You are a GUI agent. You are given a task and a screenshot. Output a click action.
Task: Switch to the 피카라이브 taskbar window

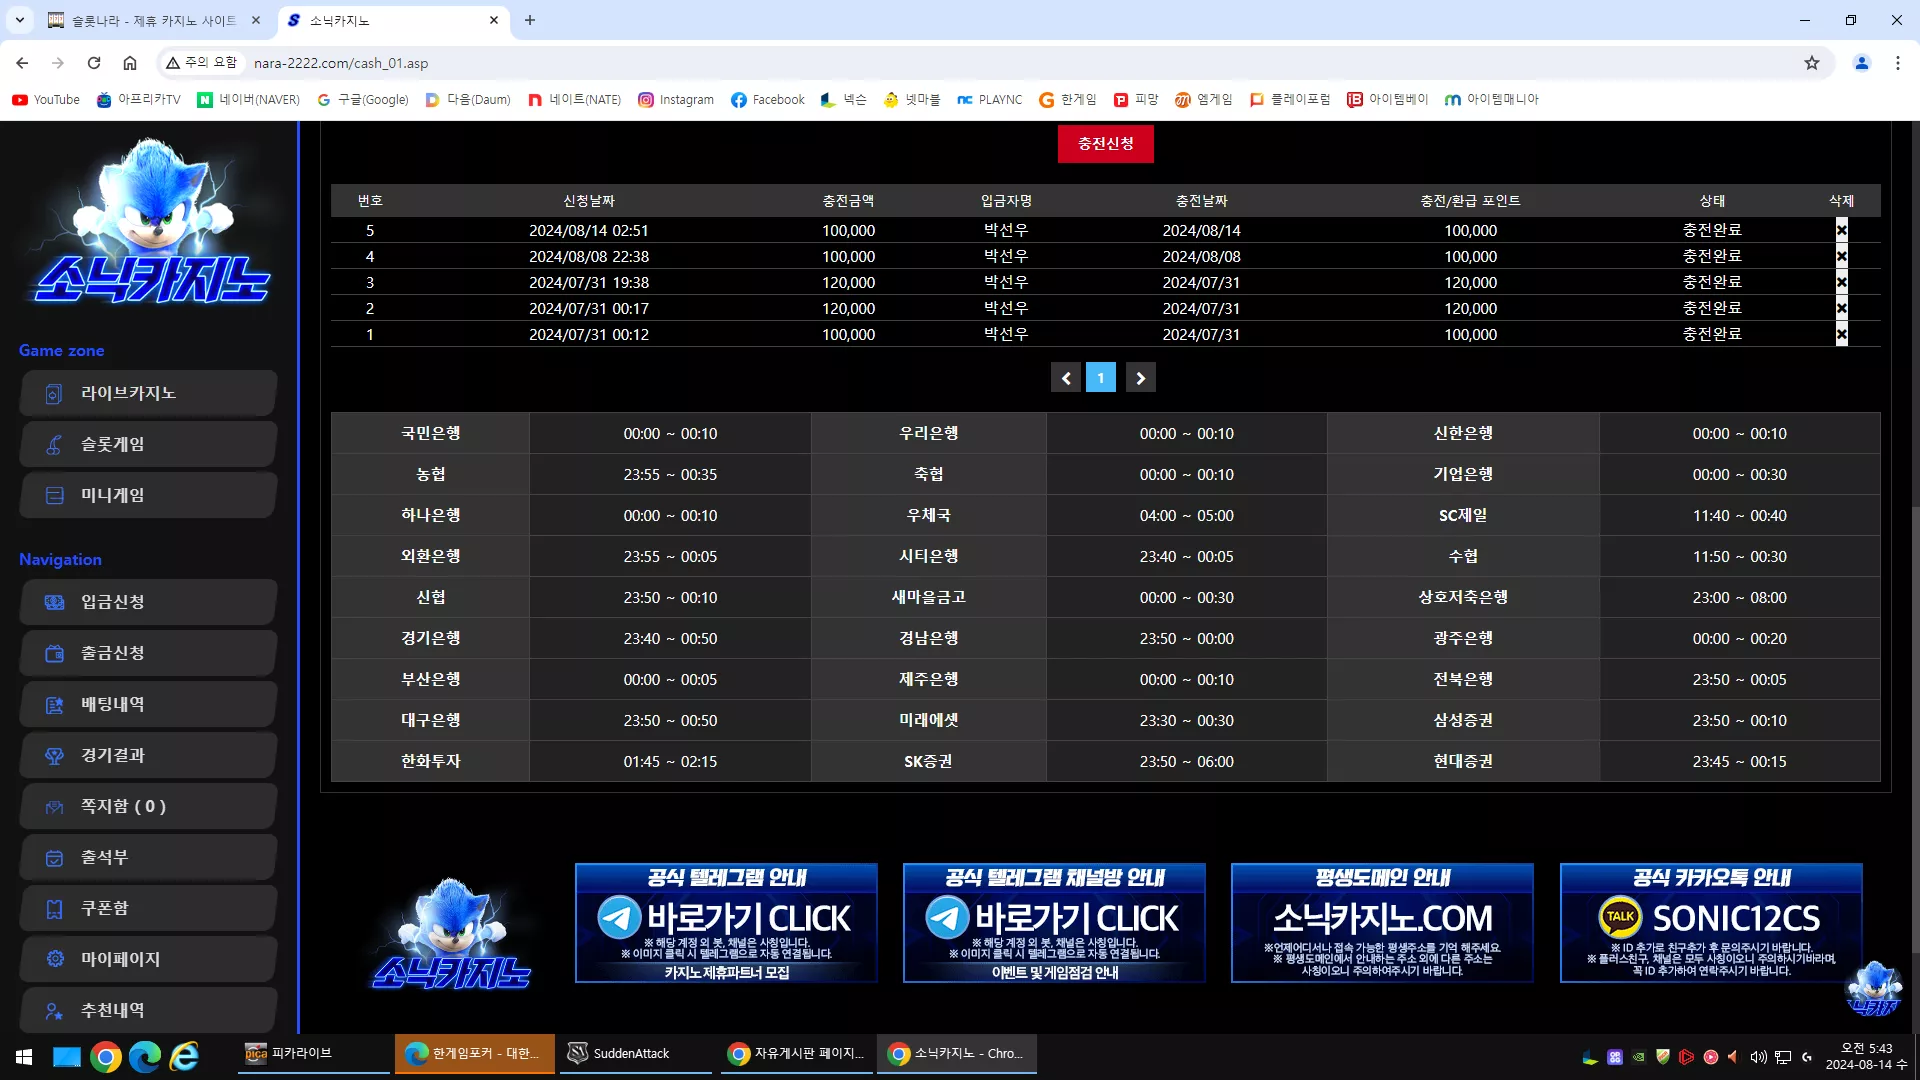pyautogui.click(x=313, y=1054)
